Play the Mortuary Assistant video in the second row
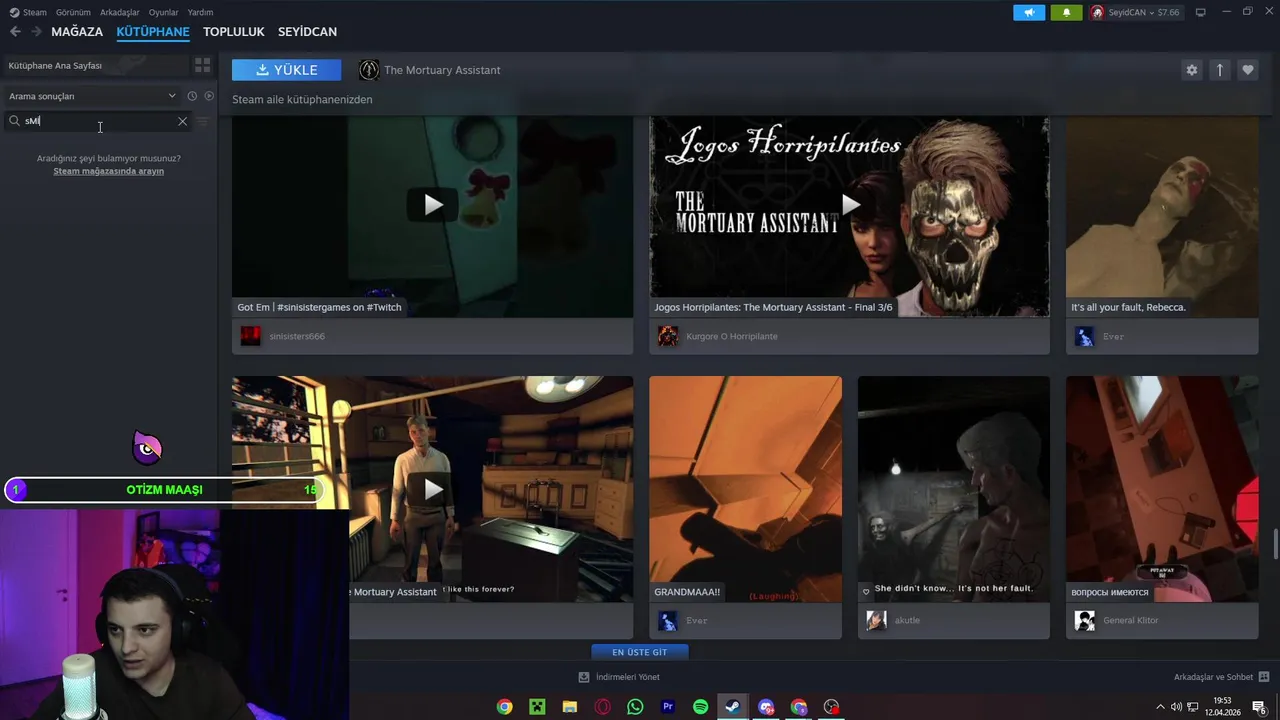This screenshot has height=720, width=1280. click(433, 489)
